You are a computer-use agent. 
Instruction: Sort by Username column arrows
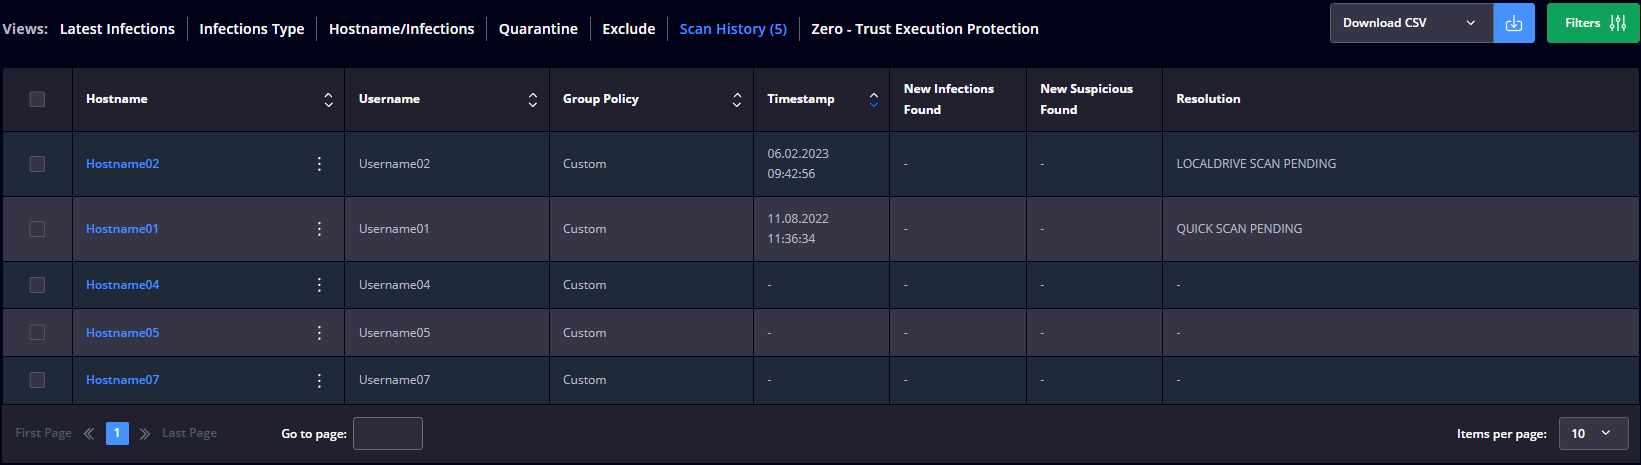pos(533,100)
